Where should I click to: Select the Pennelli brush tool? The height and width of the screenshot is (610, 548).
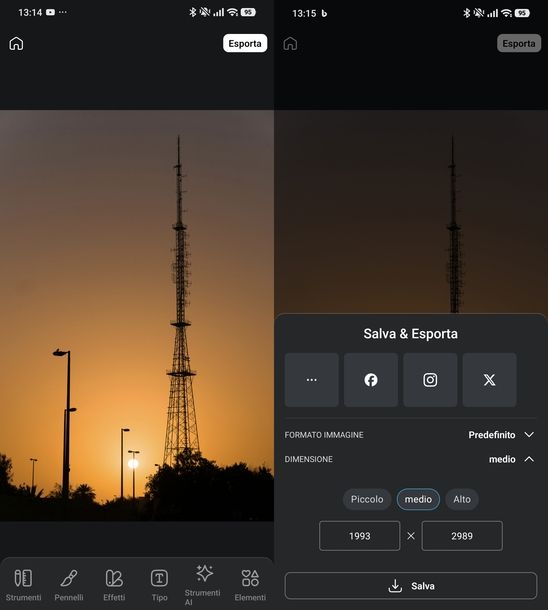pyautogui.click(x=68, y=578)
